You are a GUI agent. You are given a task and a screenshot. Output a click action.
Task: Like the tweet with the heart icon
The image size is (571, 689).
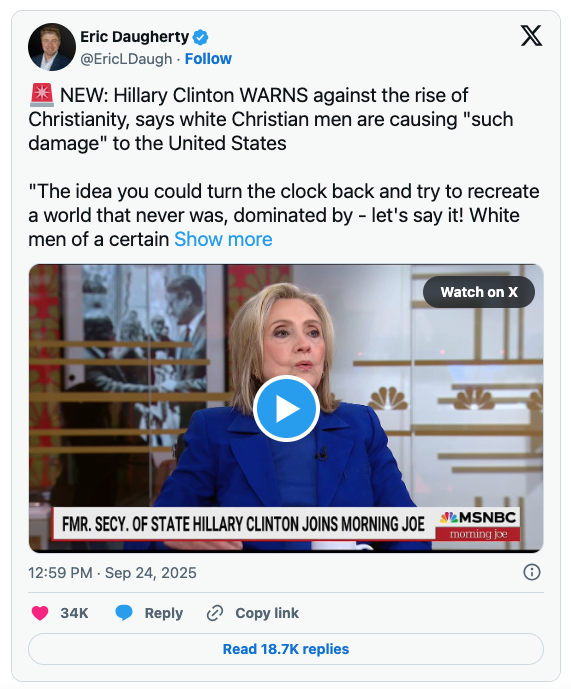tap(40, 613)
